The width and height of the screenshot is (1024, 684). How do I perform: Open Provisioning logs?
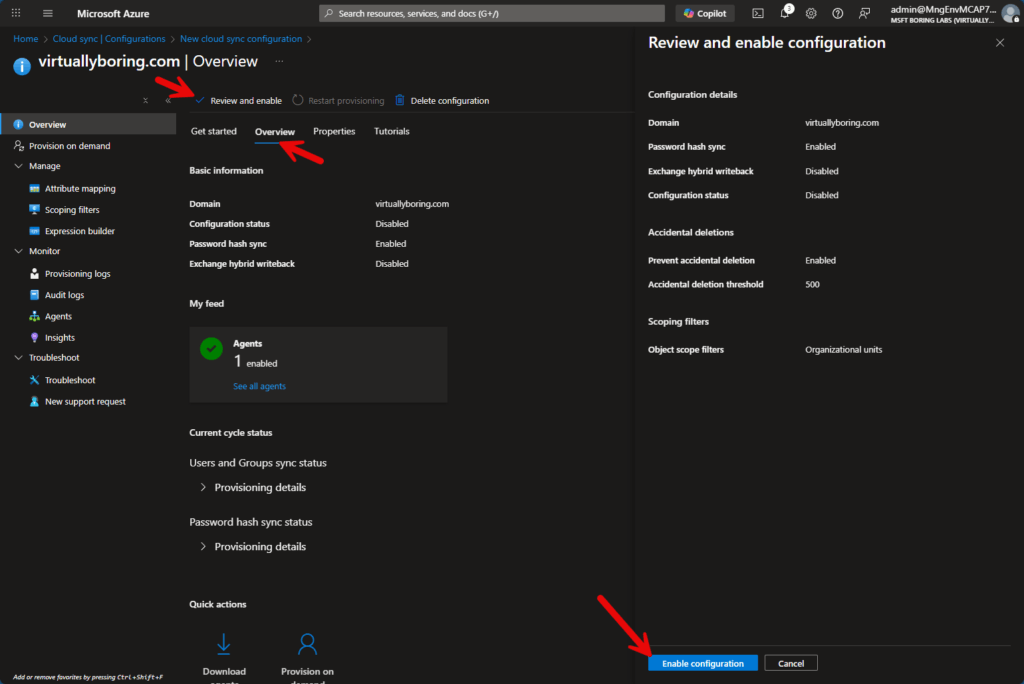pos(77,274)
